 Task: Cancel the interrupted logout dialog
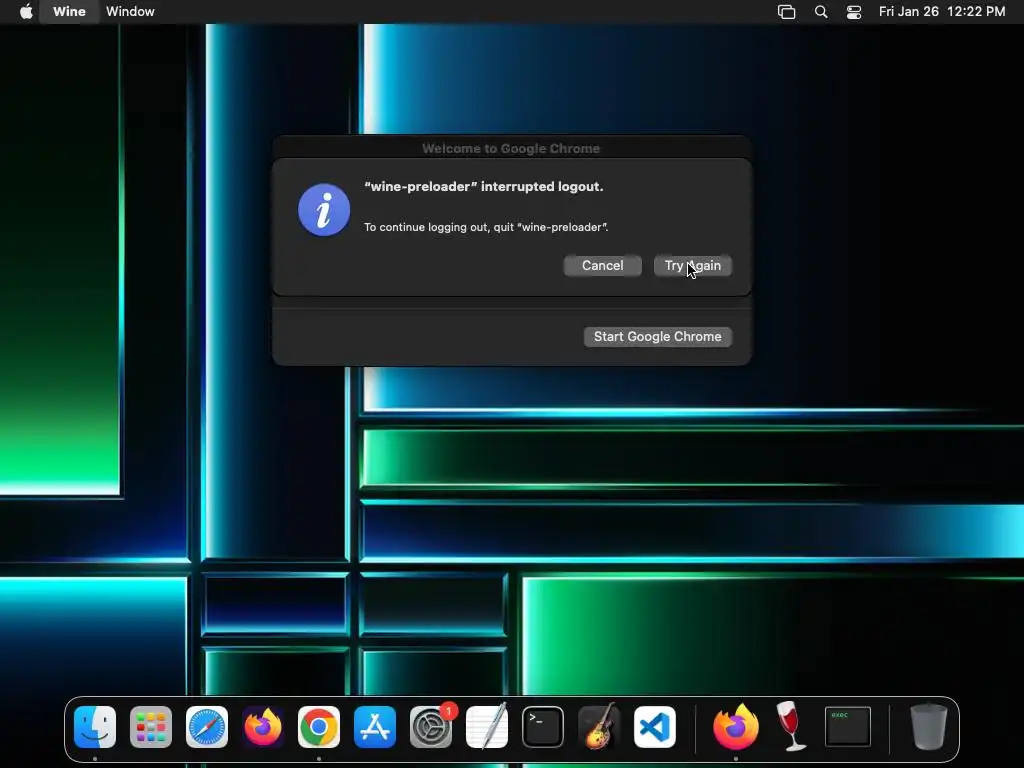603,266
